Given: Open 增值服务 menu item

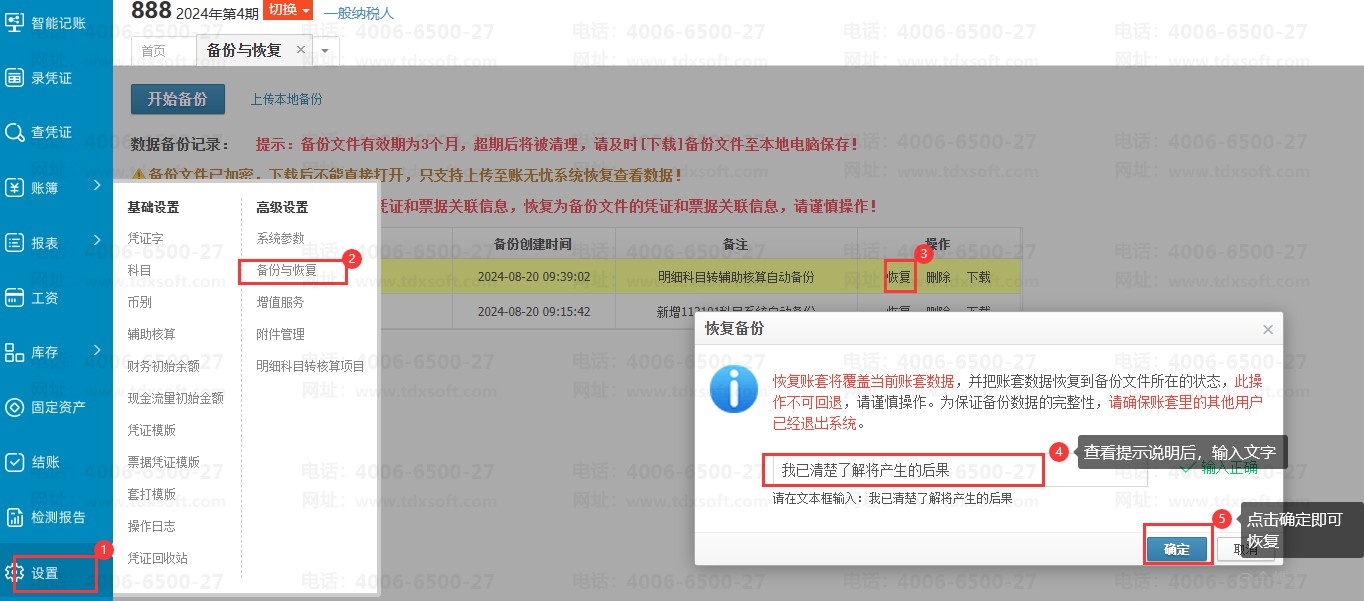Looking at the screenshot, I should (280, 302).
